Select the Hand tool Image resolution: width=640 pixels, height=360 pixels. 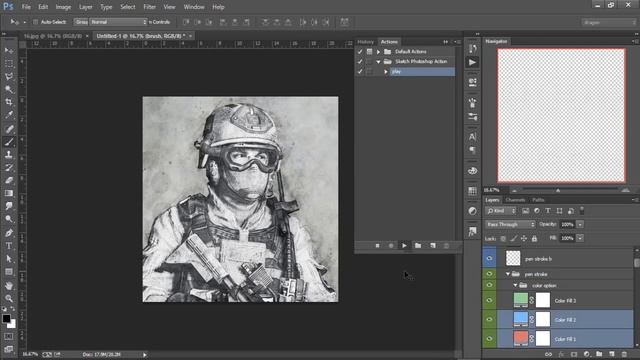pyautogui.click(x=9, y=285)
